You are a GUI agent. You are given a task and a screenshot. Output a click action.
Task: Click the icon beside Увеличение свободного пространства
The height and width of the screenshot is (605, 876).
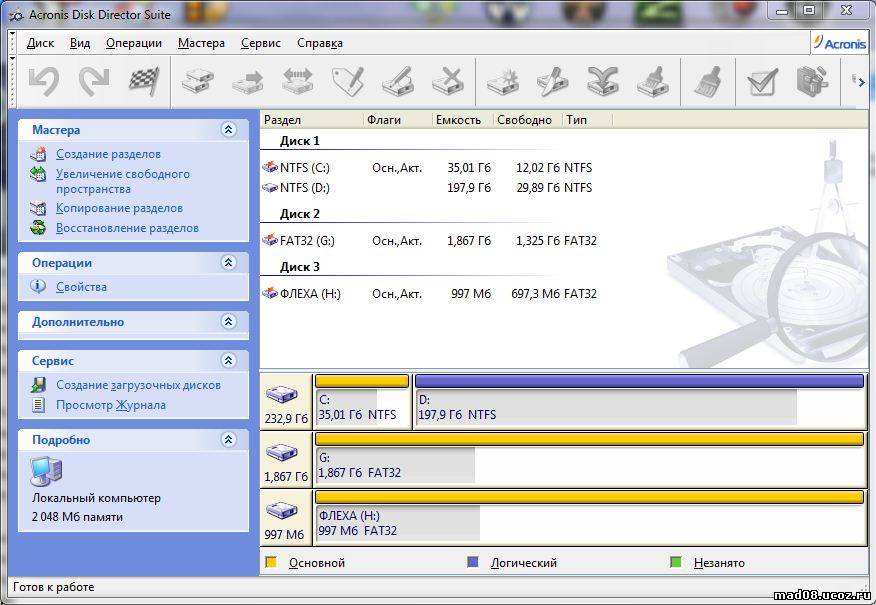pos(38,174)
